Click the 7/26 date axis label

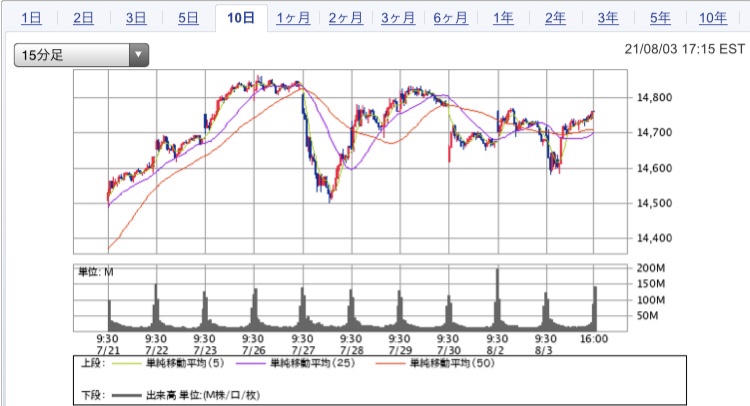pyautogui.click(x=254, y=350)
